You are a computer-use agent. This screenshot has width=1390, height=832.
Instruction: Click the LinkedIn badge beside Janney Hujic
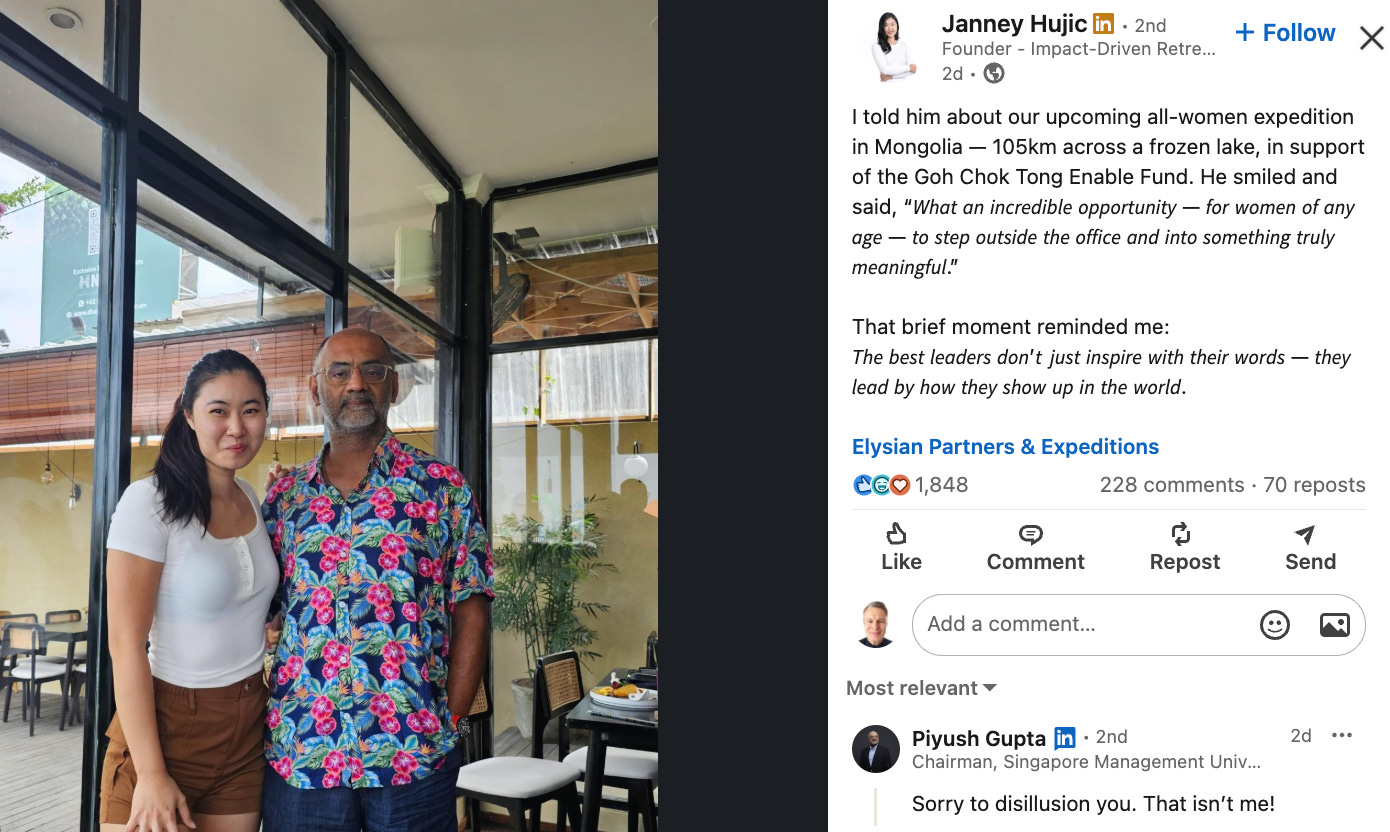click(x=1103, y=25)
